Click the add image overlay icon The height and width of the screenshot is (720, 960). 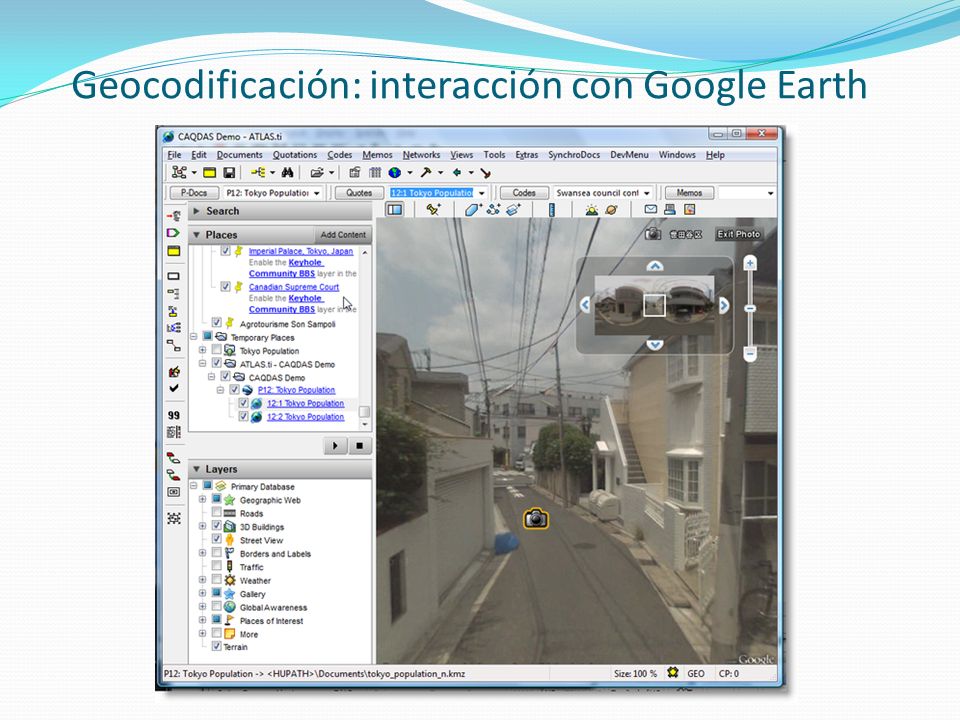pyautogui.click(x=513, y=210)
